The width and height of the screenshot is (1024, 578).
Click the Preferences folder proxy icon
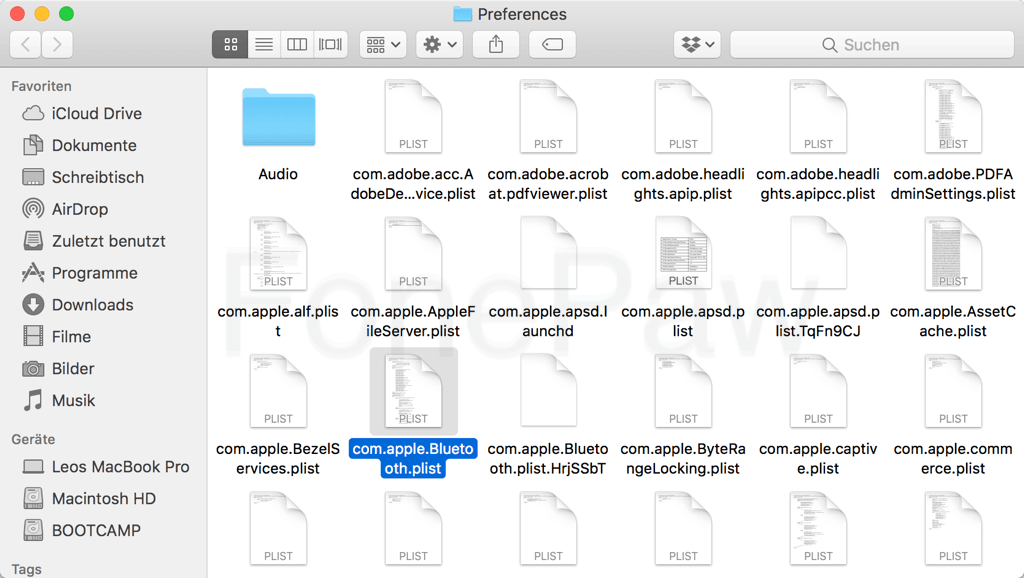click(x=462, y=14)
